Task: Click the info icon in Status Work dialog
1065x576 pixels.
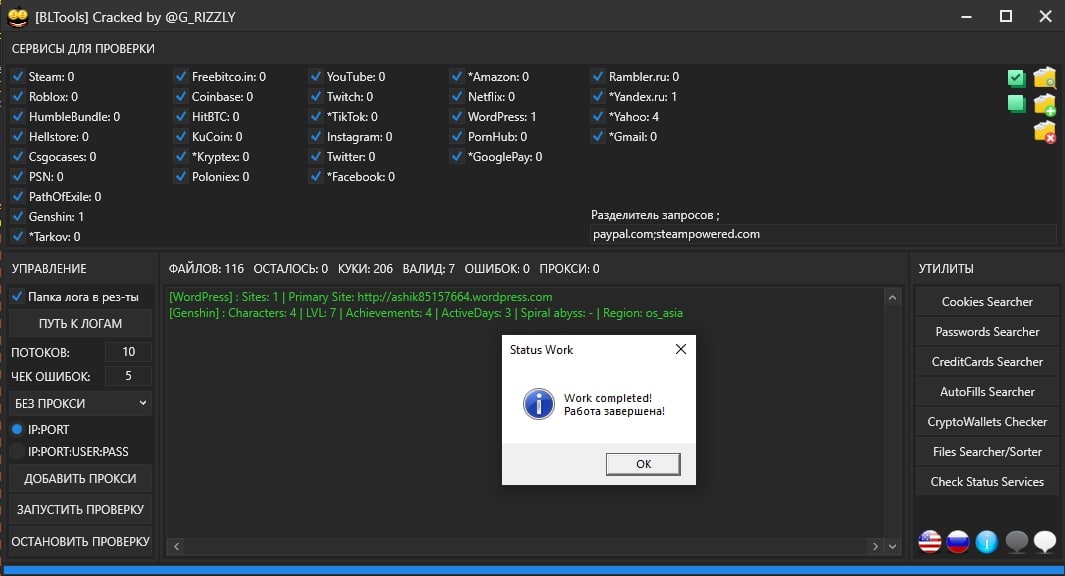Action: click(x=539, y=404)
